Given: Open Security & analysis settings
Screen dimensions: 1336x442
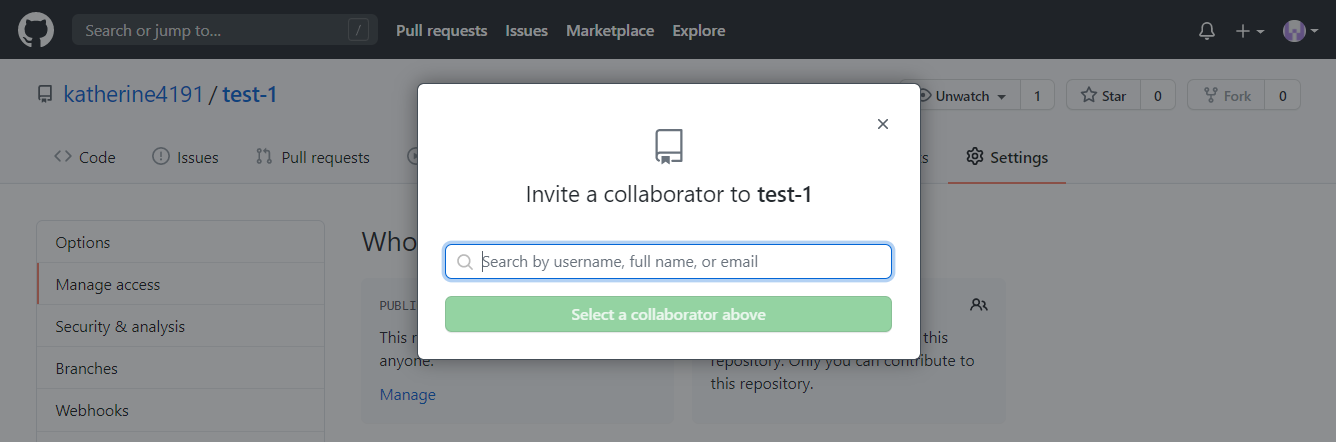Looking at the screenshot, I should click(x=180, y=326).
